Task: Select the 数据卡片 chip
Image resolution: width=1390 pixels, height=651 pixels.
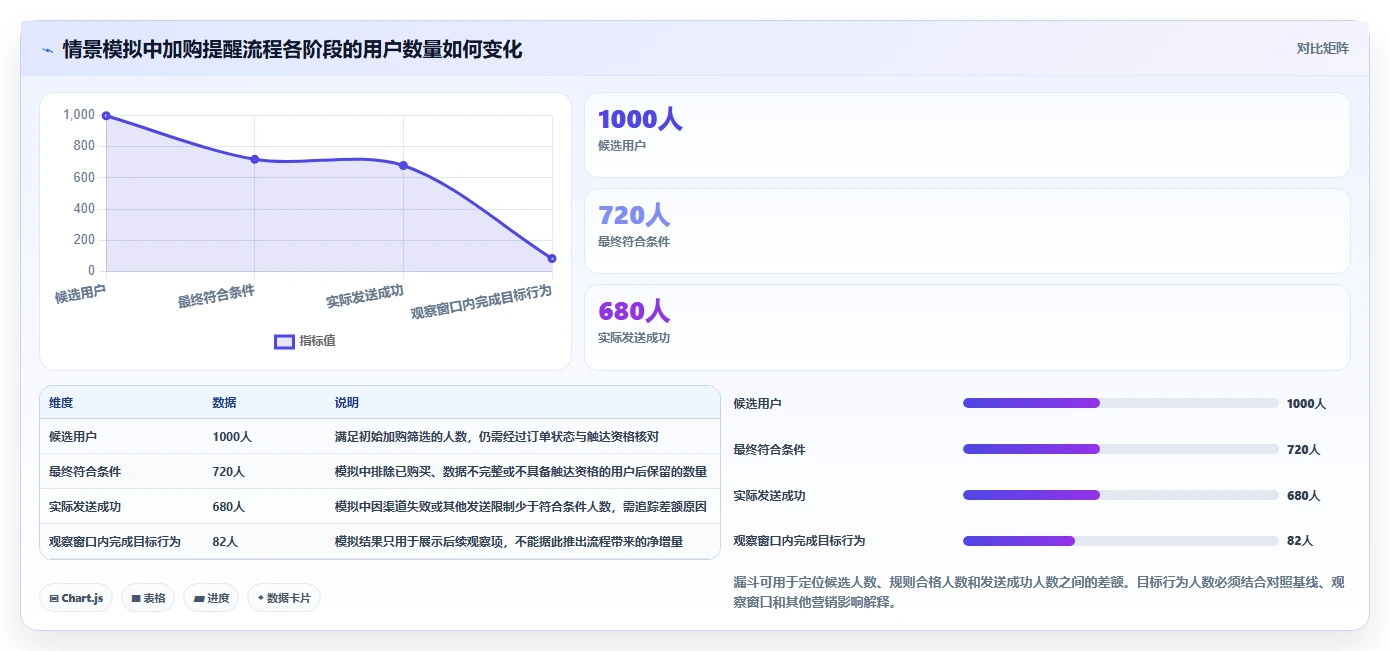Action: coord(284,598)
